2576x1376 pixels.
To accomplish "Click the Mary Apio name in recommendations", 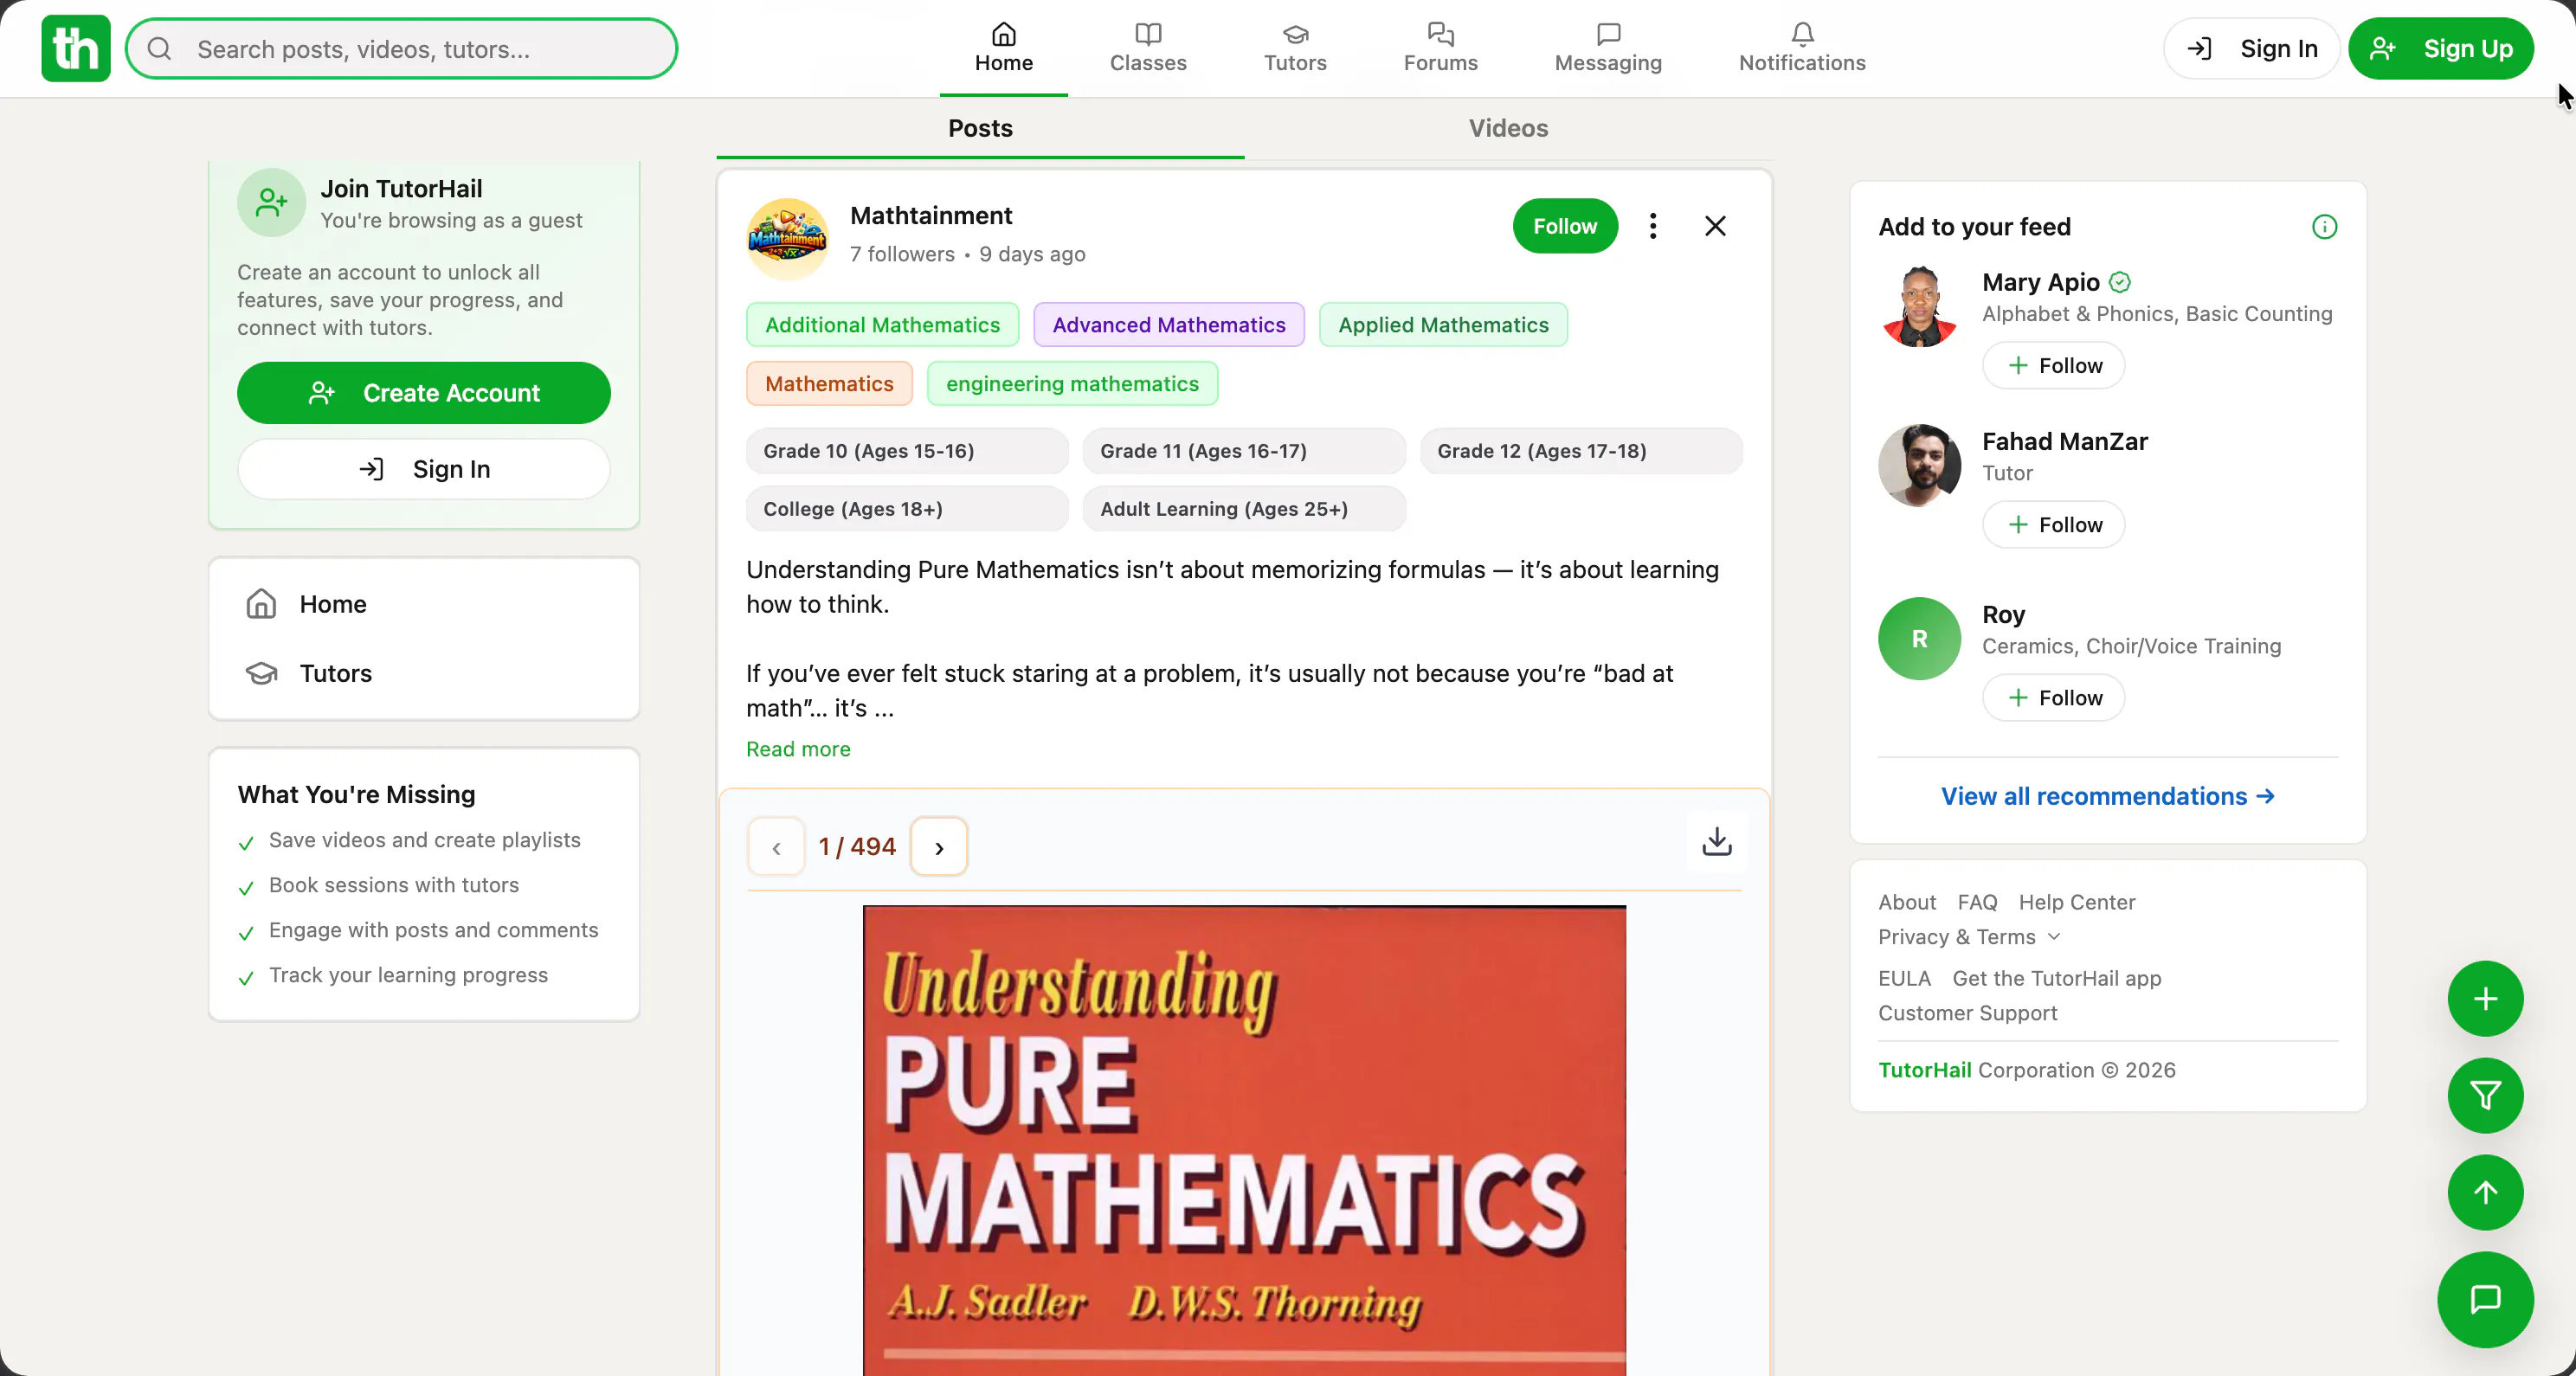I will [2040, 282].
